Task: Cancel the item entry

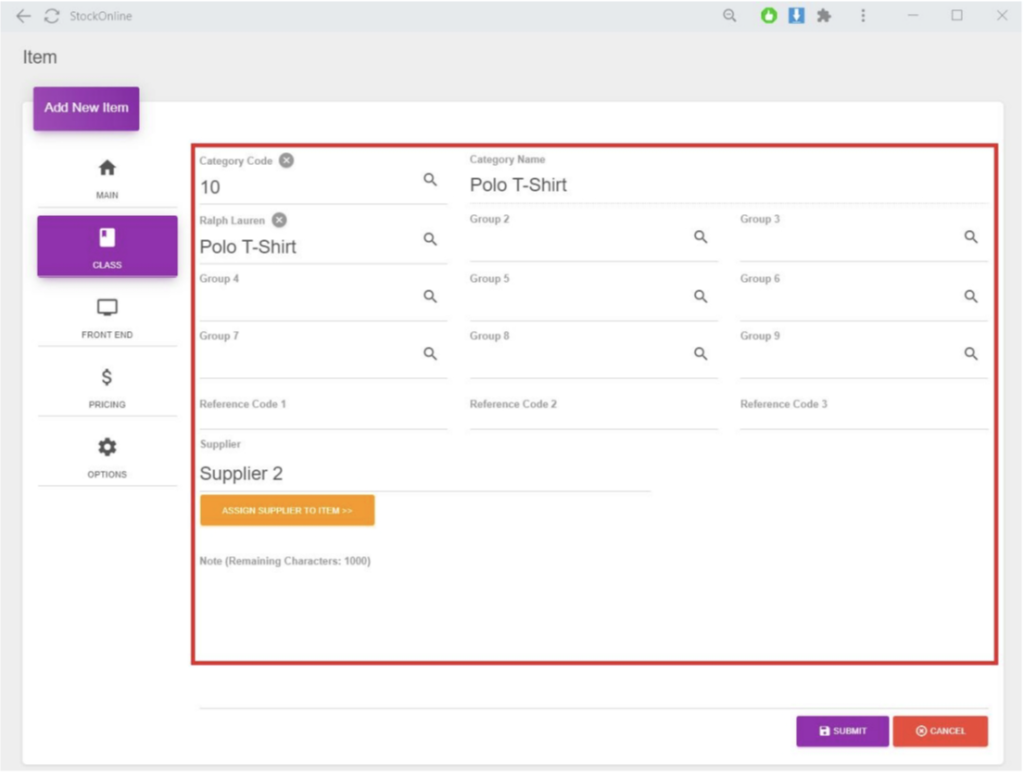Action: click(x=940, y=731)
